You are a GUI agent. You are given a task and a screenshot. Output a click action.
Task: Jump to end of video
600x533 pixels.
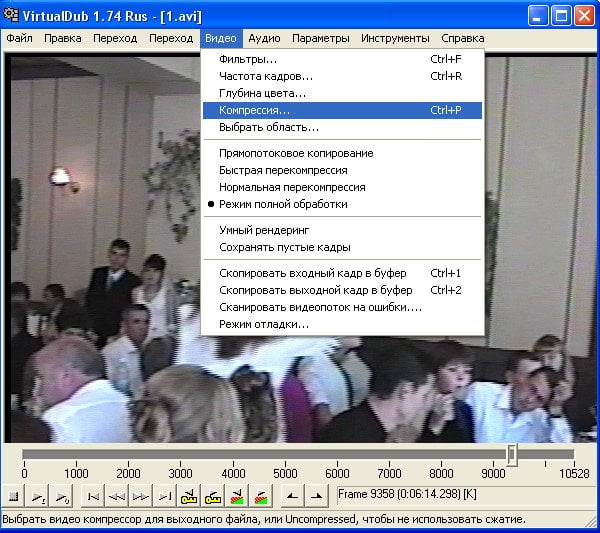166,495
